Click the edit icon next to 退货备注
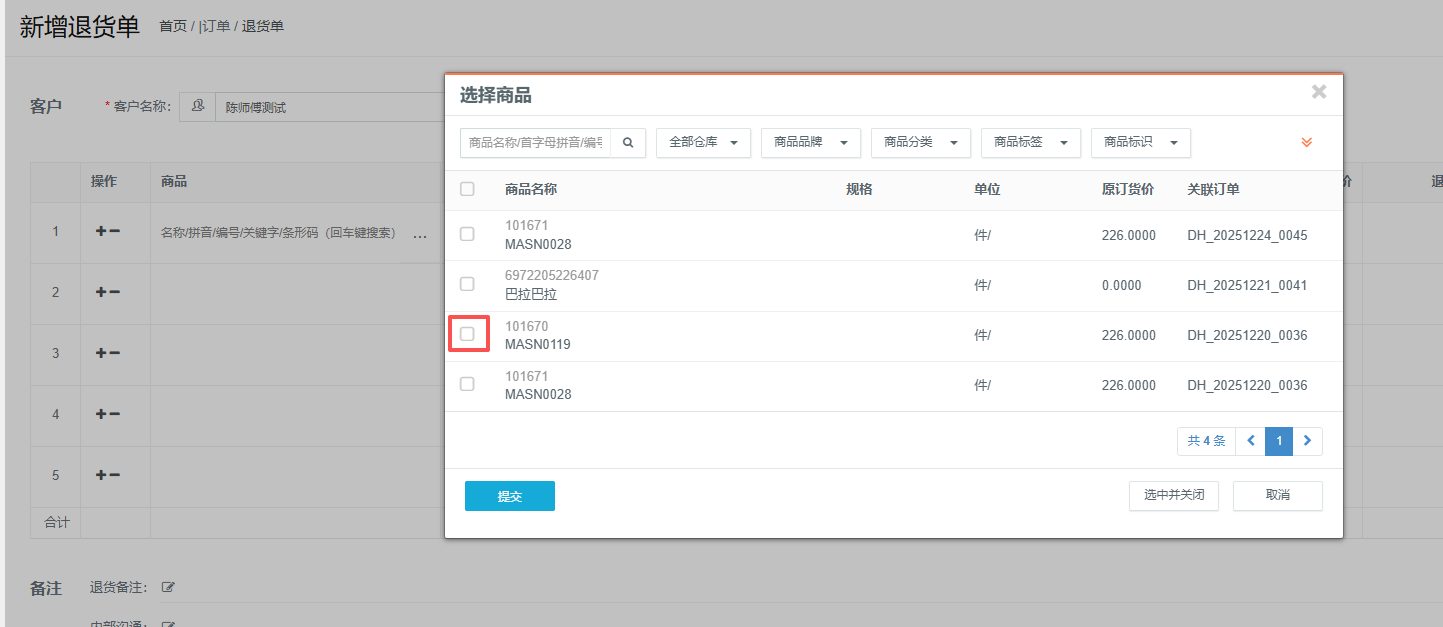 [x=168, y=587]
